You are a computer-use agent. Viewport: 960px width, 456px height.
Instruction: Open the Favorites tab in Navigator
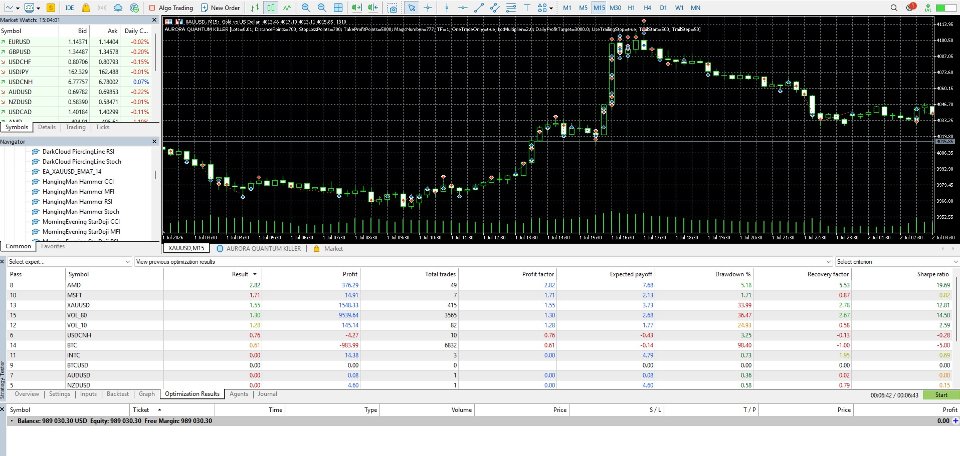[x=53, y=246]
